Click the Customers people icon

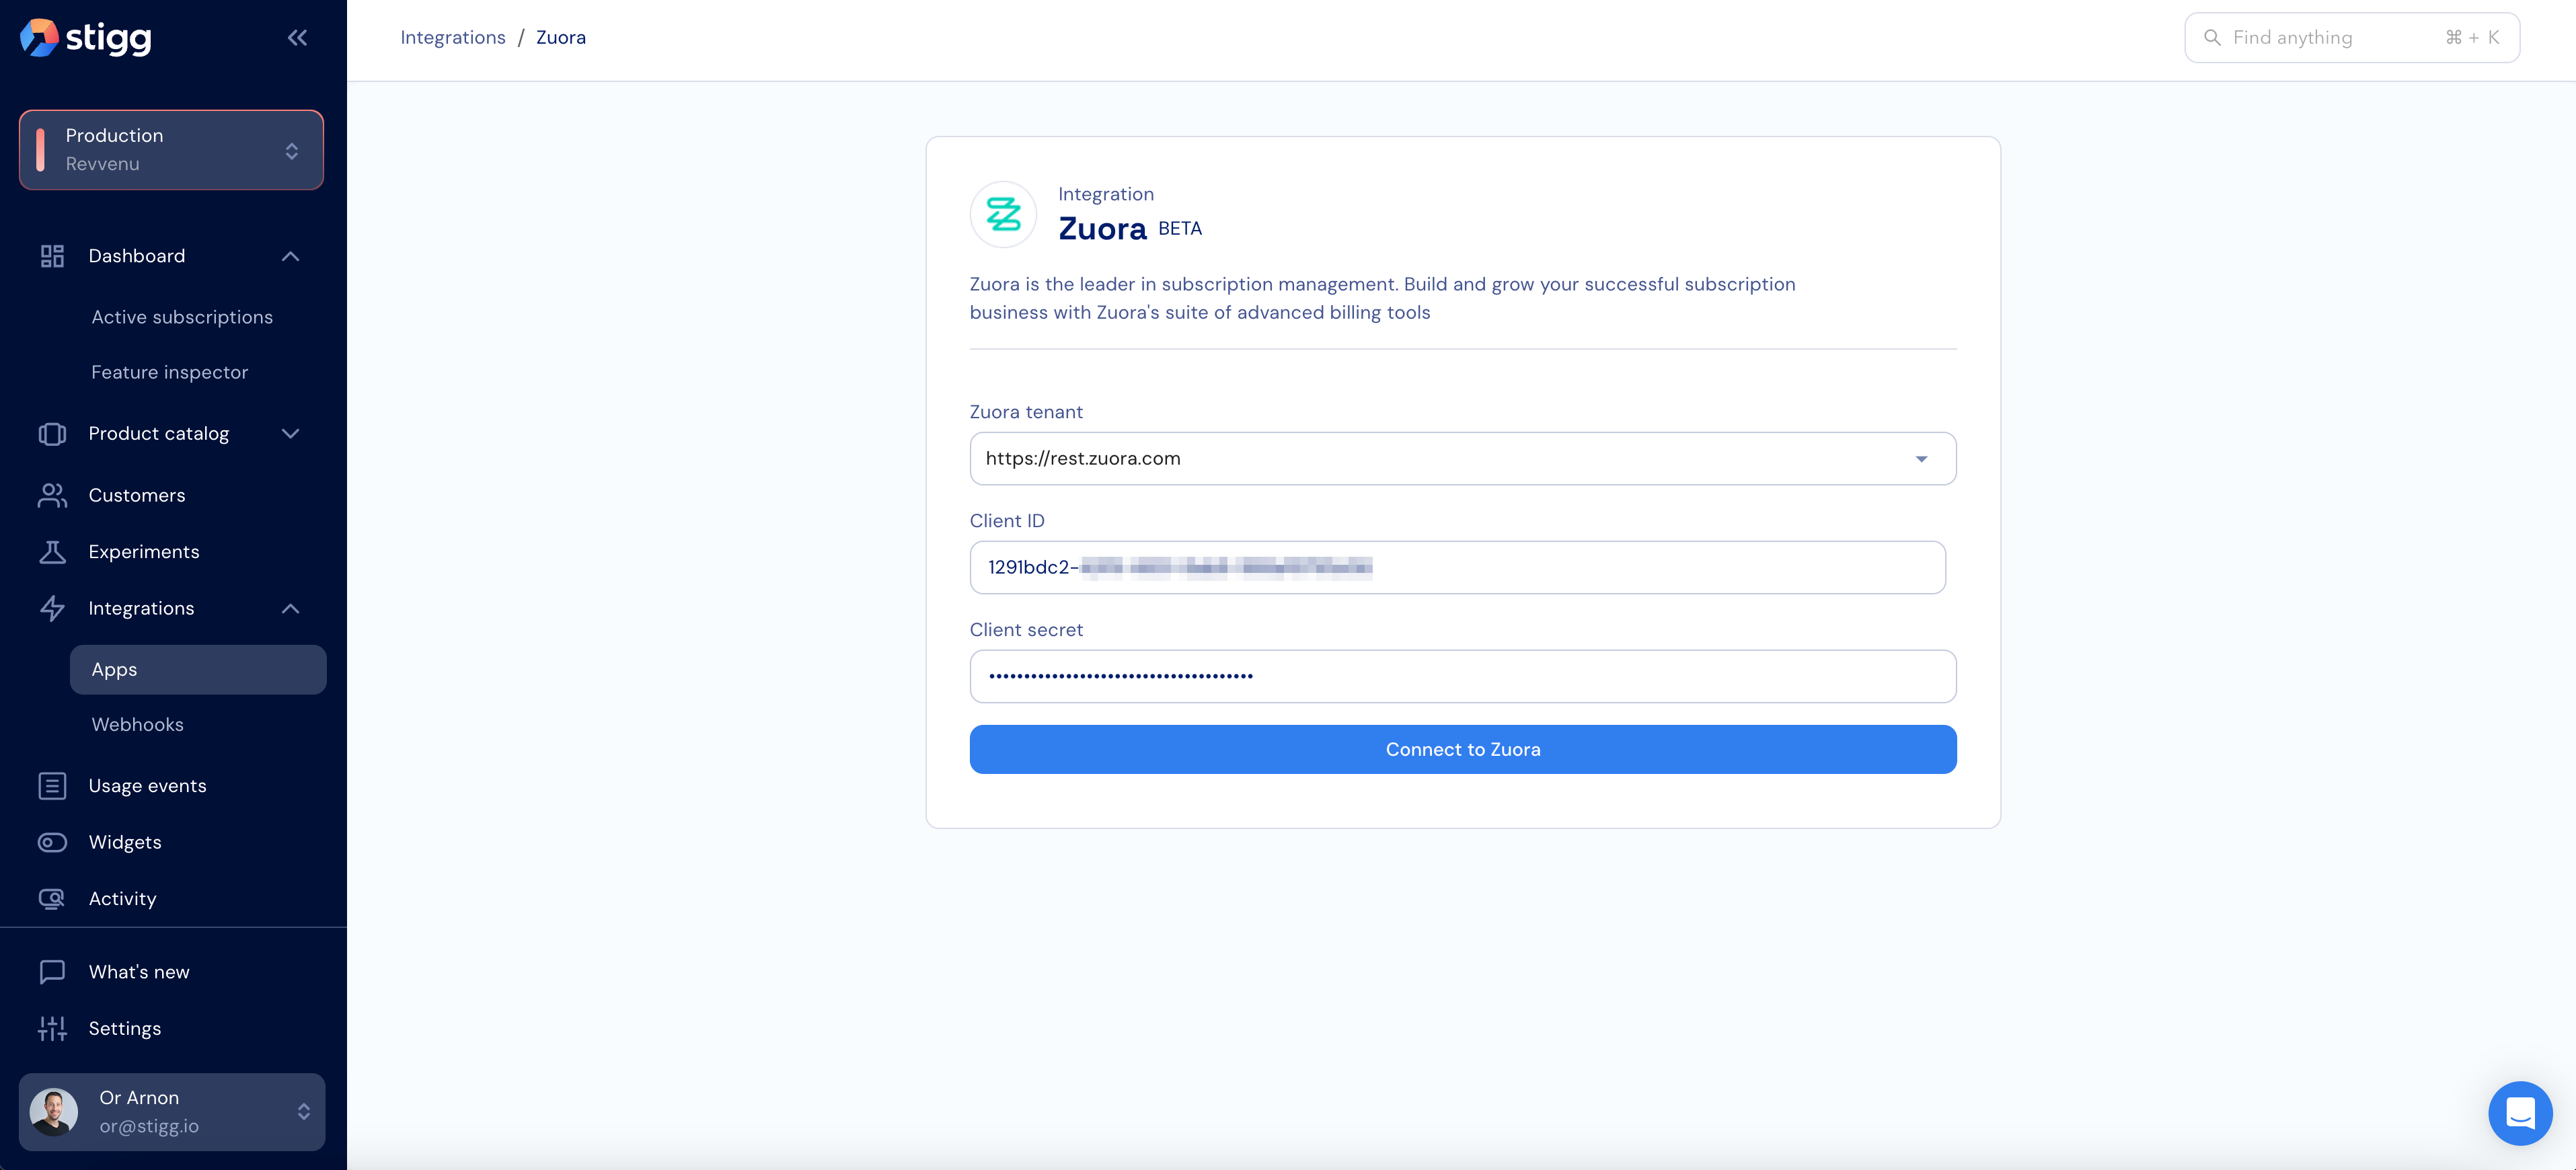coord(52,495)
